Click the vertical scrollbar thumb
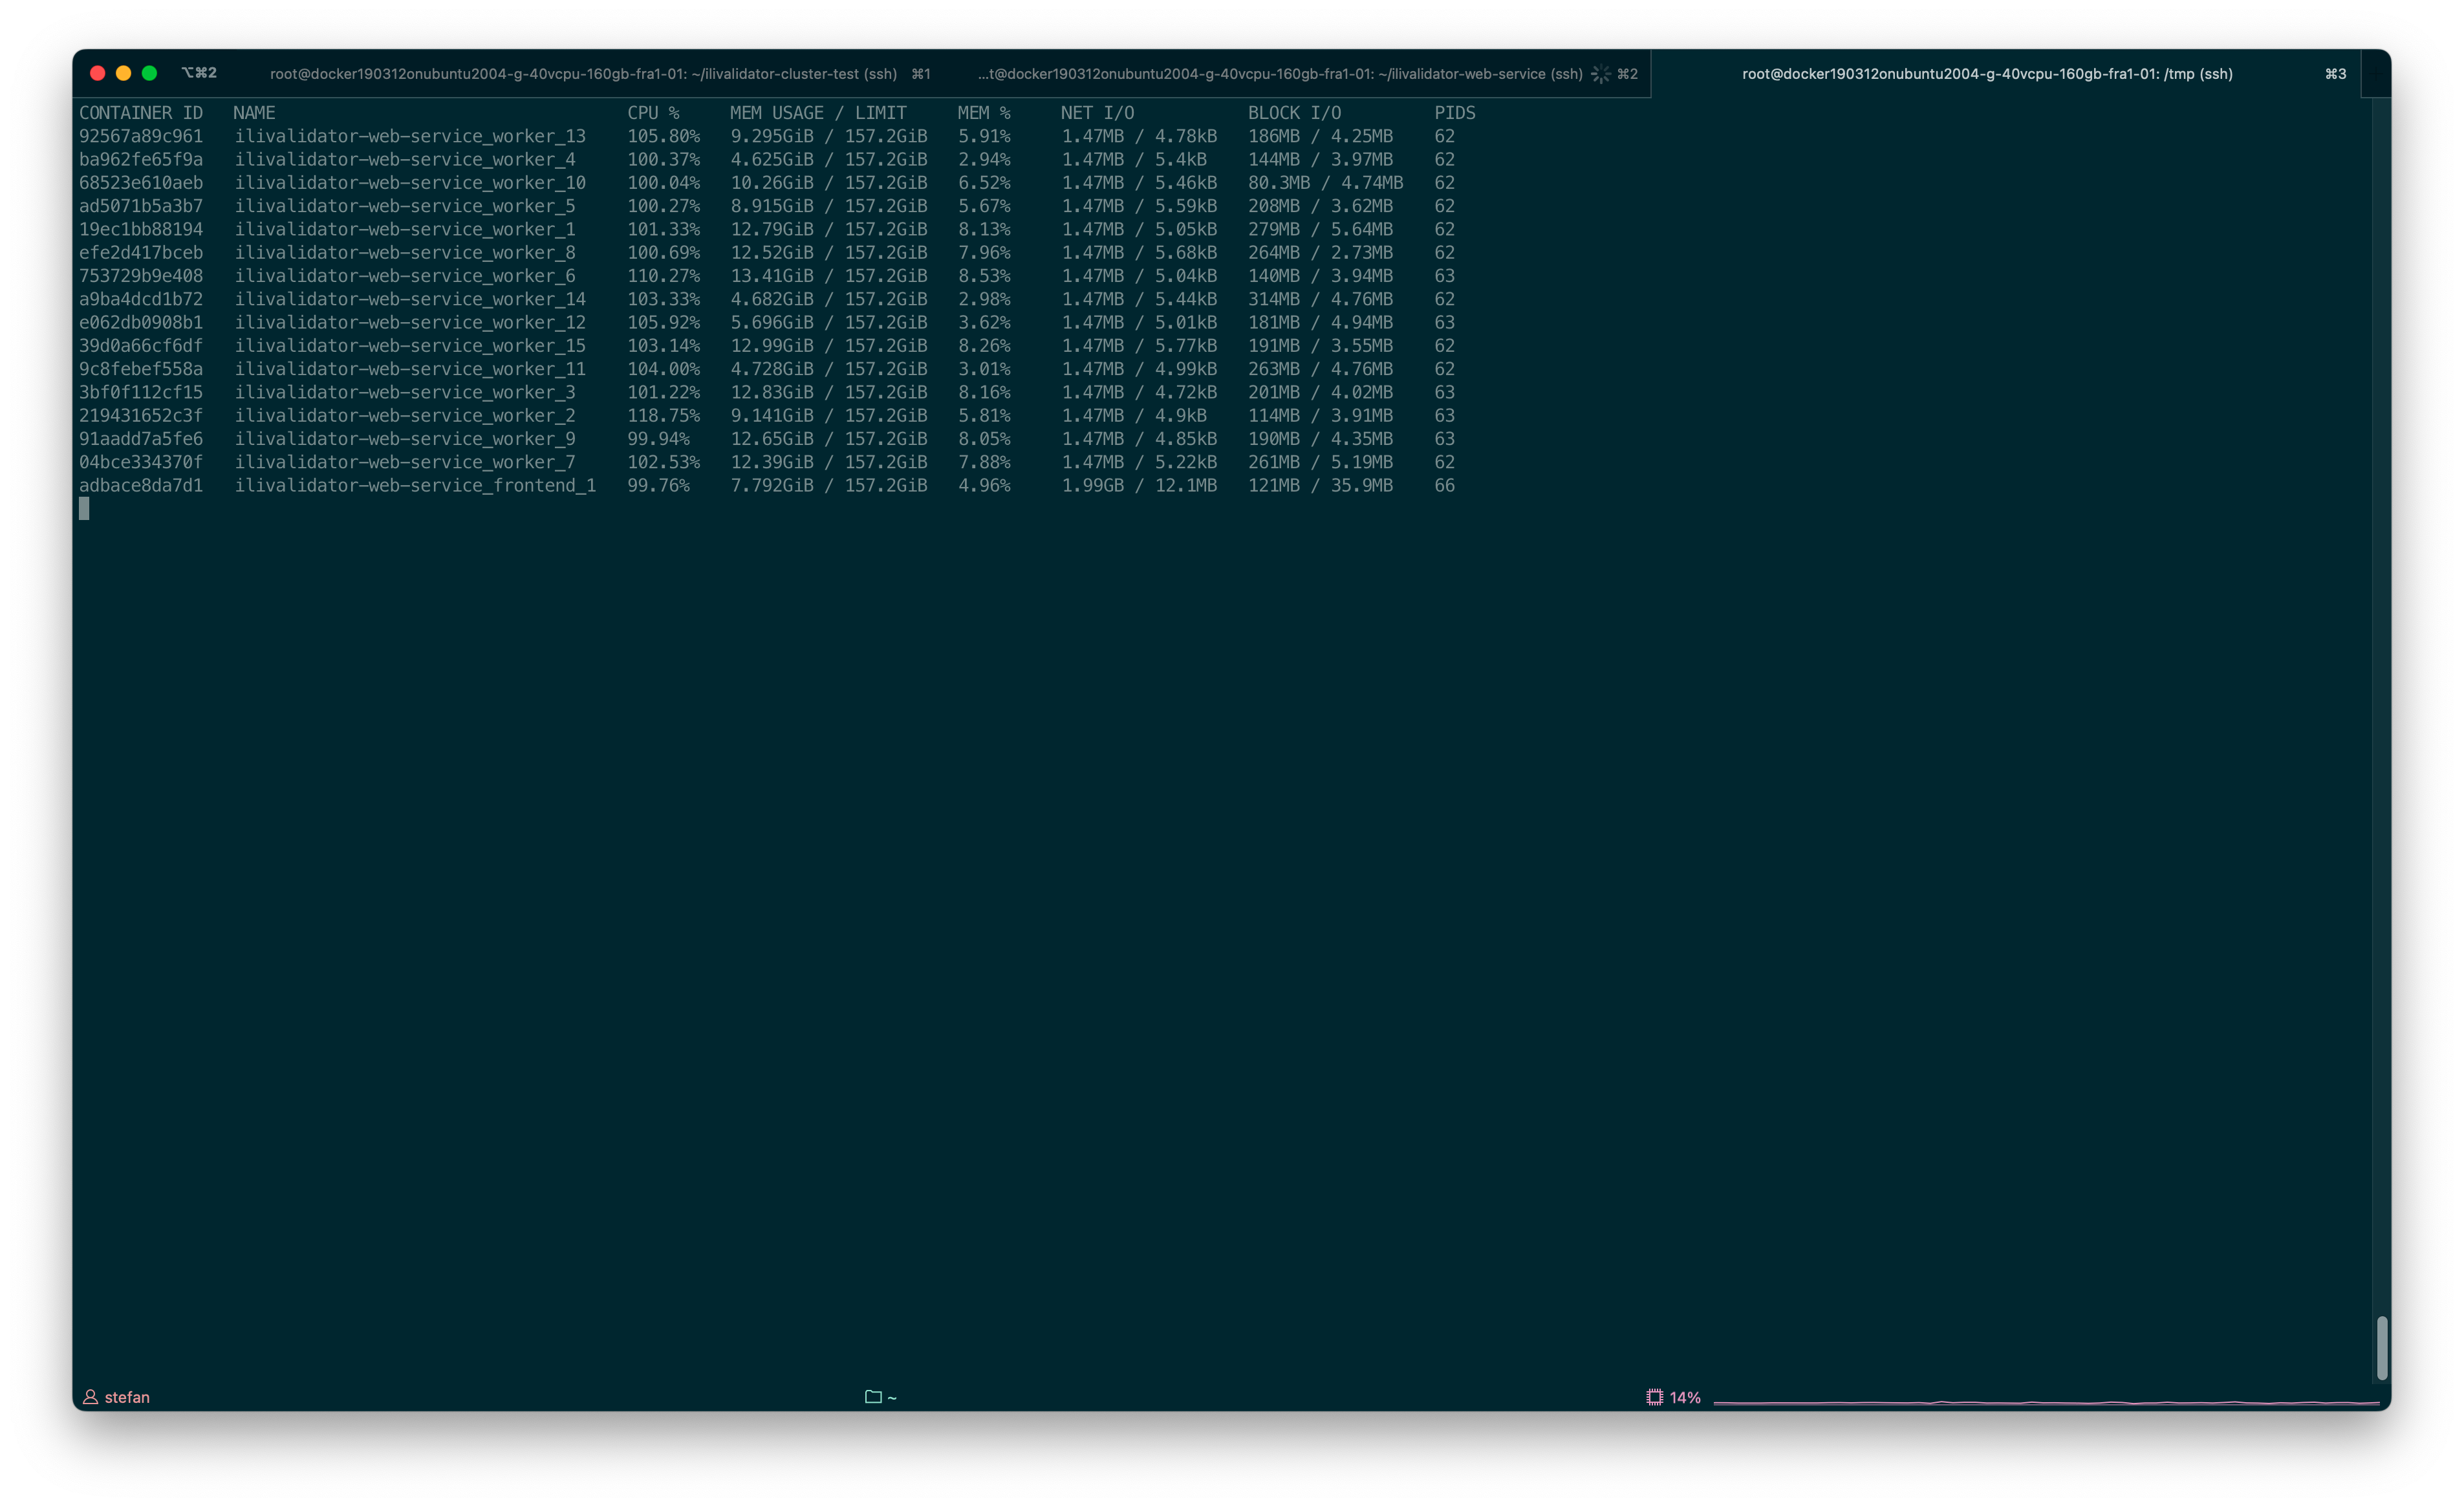This screenshot has height=1507, width=2464. click(2382, 1348)
